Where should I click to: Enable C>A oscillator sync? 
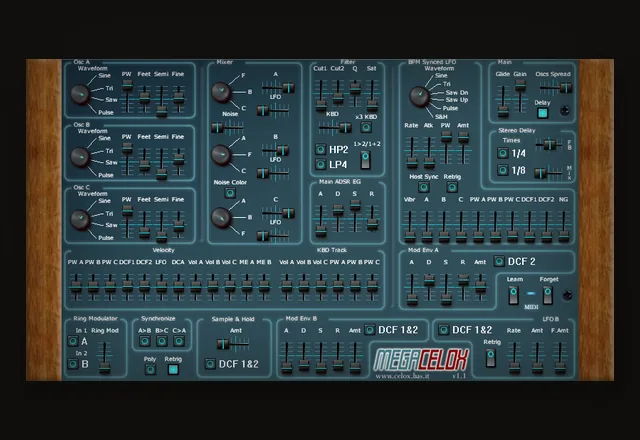(179, 341)
